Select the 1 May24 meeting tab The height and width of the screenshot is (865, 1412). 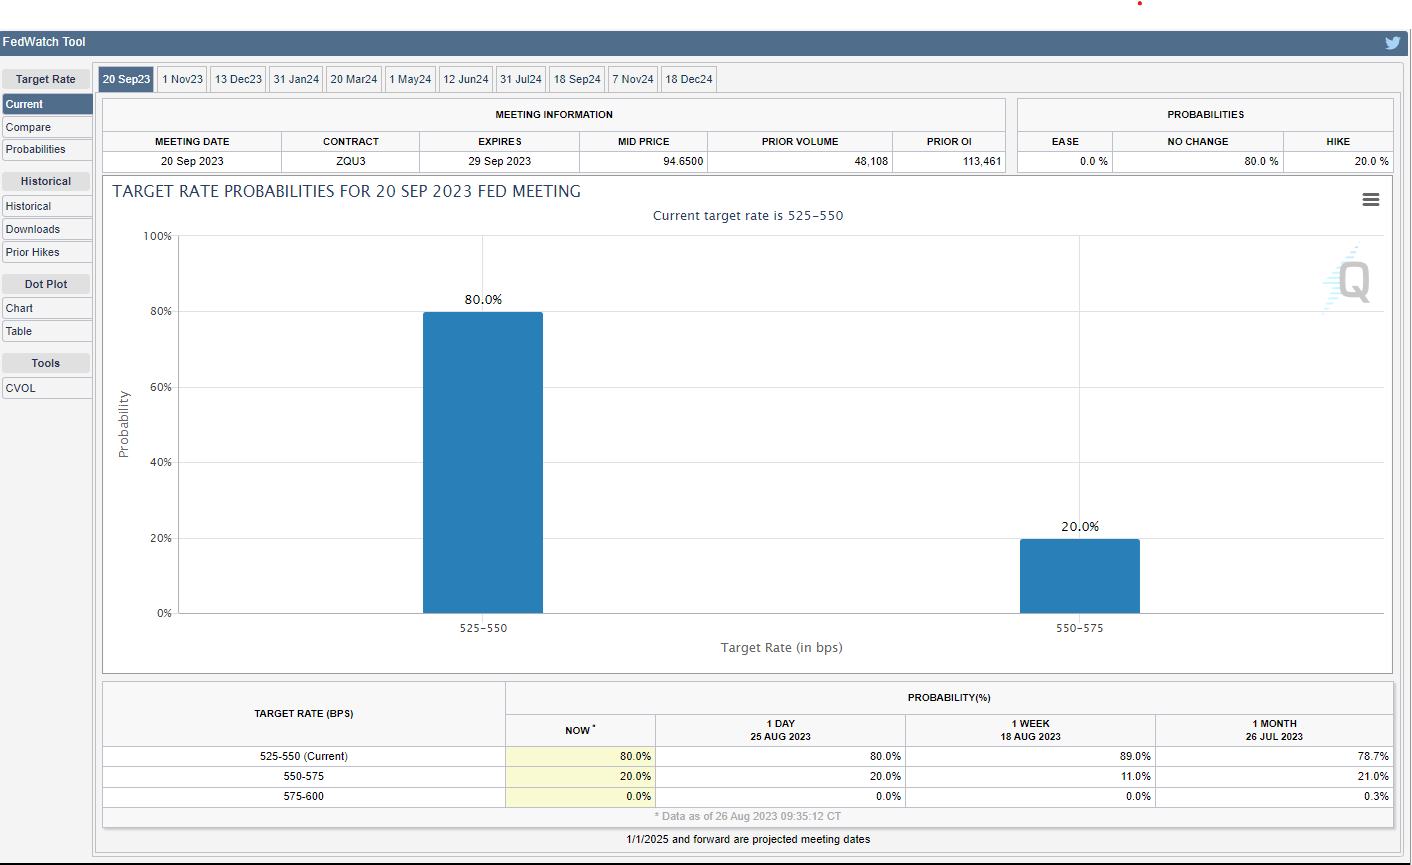pos(410,79)
